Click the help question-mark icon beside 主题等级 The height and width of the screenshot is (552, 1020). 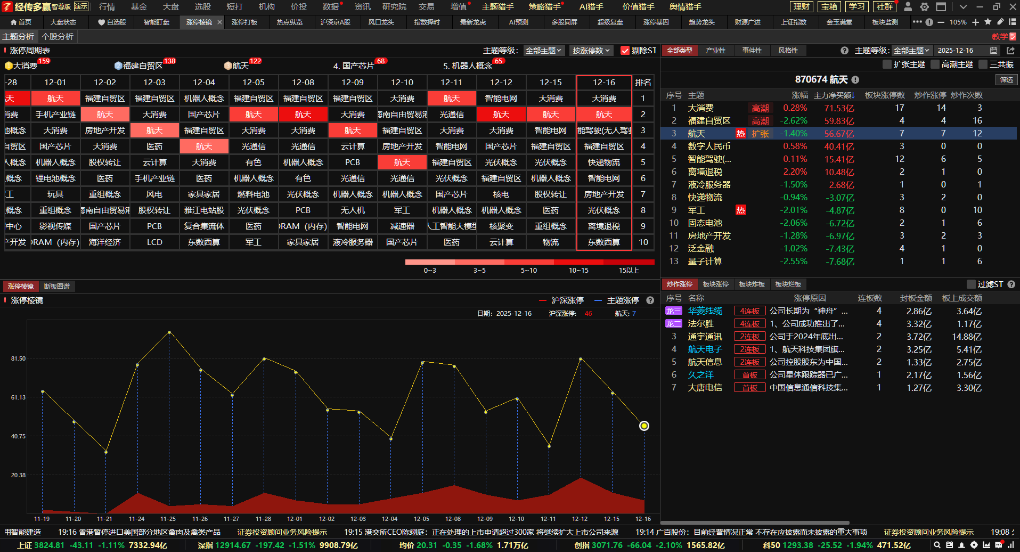click(x=843, y=50)
